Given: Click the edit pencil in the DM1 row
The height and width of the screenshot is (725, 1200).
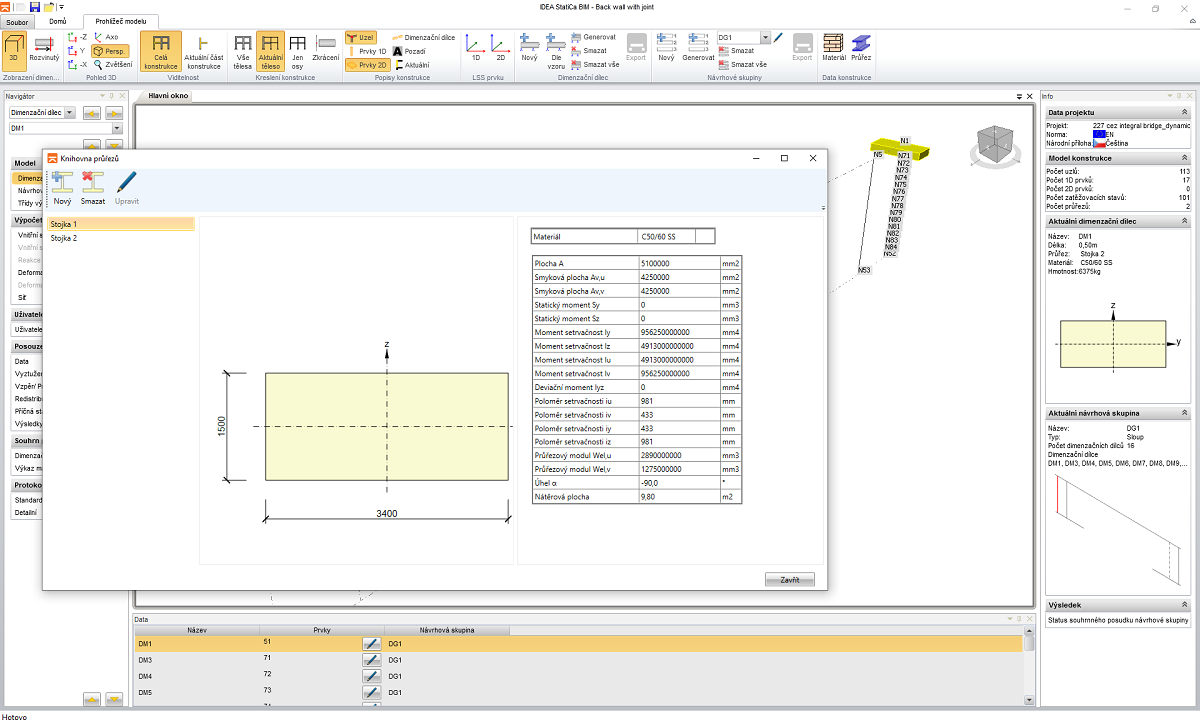Looking at the screenshot, I should pyautogui.click(x=371, y=644).
